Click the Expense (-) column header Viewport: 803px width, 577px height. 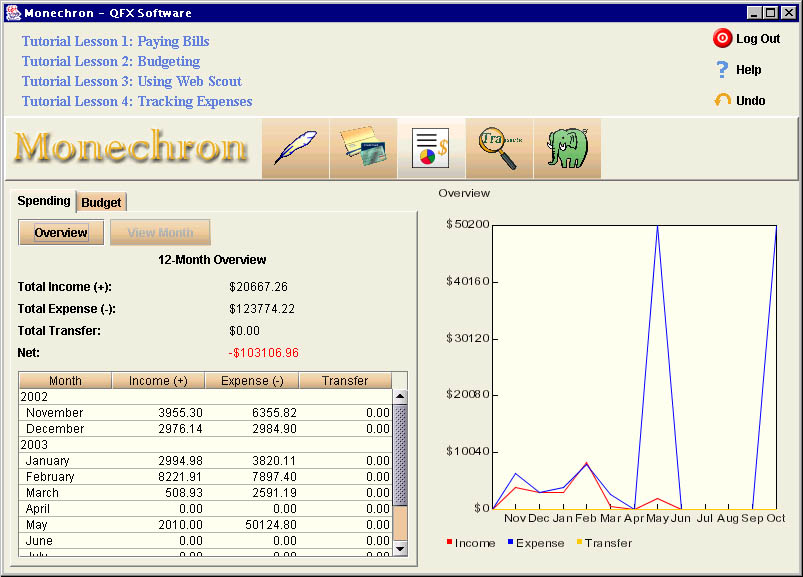(x=251, y=381)
